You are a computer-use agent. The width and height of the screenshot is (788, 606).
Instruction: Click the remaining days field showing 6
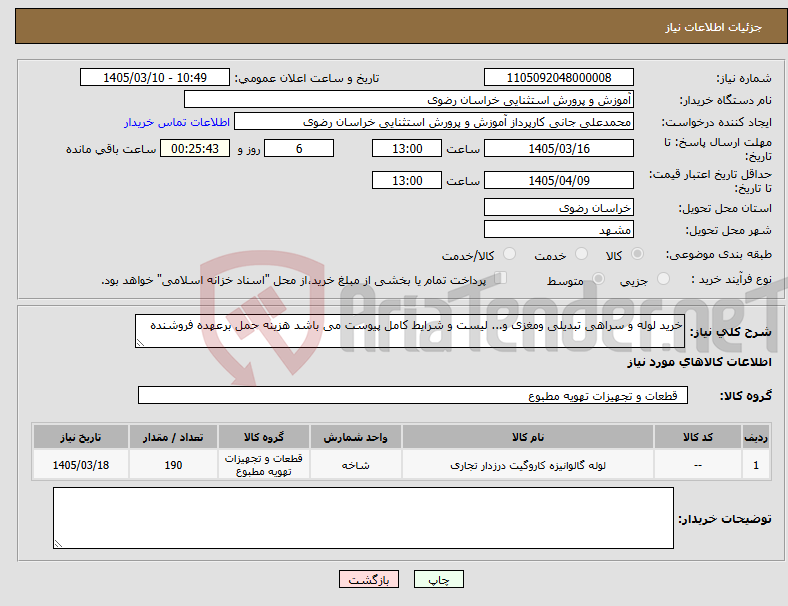299,149
